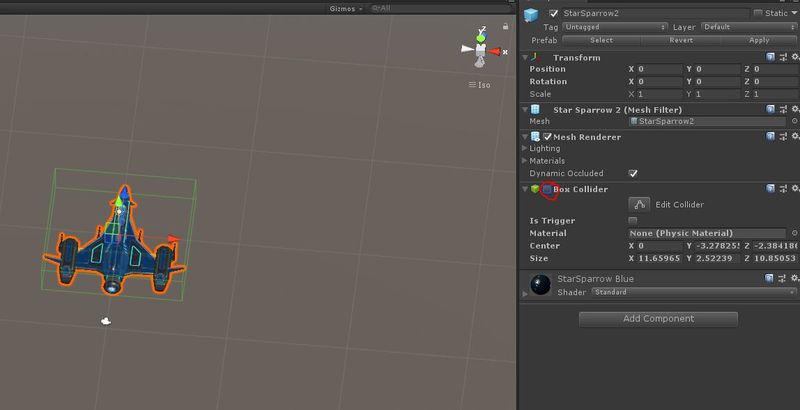Open Box Collider preset icon

(783, 189)
